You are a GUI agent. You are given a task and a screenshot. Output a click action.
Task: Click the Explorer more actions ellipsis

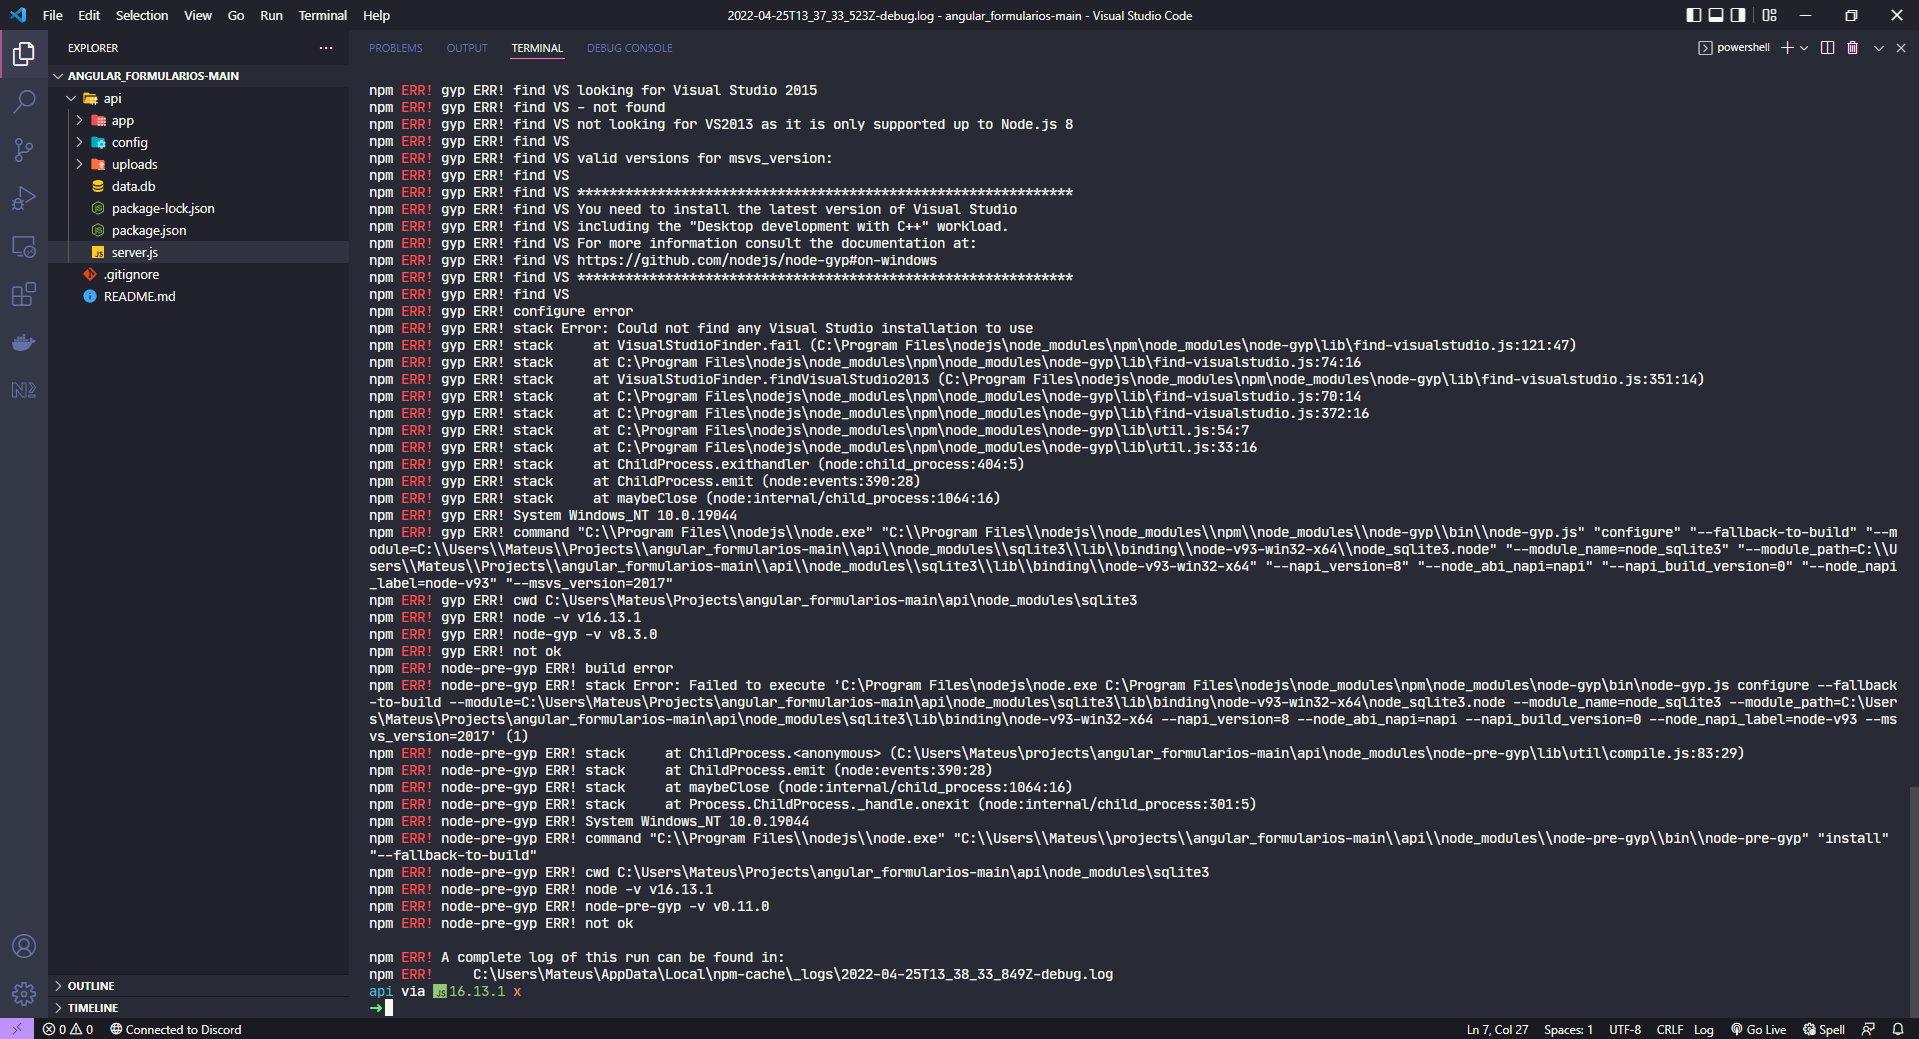pyautogui.click(x=326, y=48)
